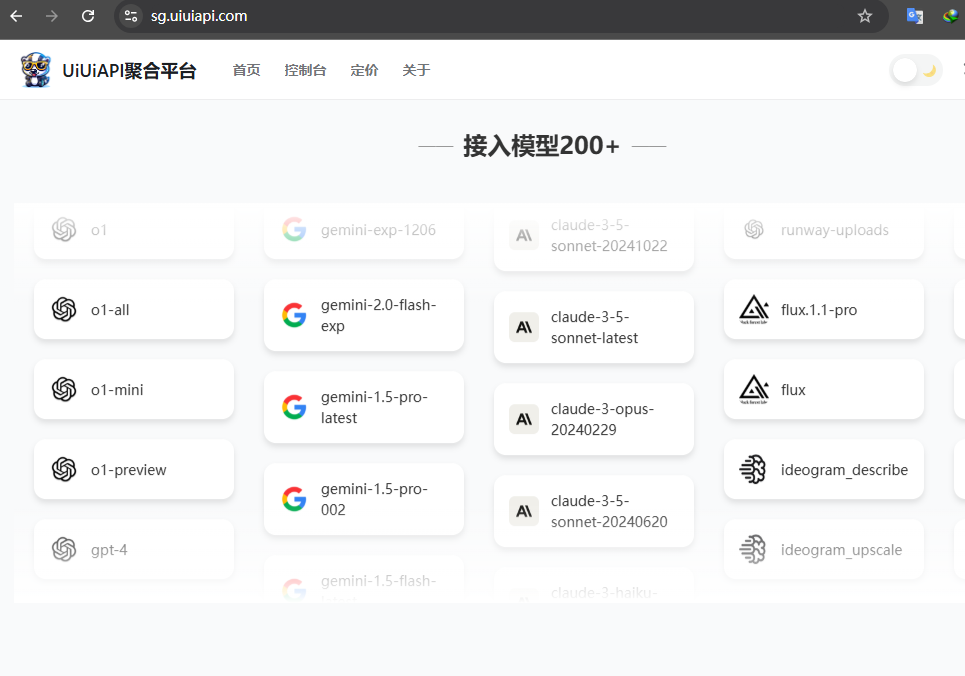Image resolution: width=965 pixels, height=676 pixels.
Task: Click the UiUiAPI mascot logo
Action: pyautogui.click(x=36, y=70)
